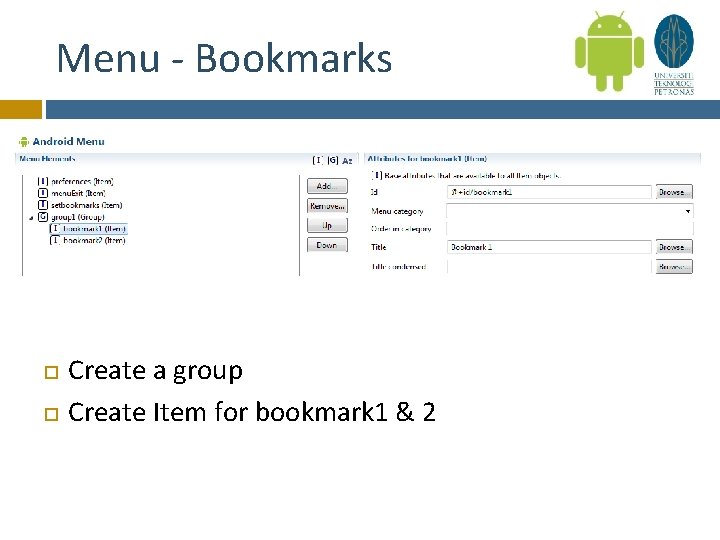
Task: Click the bookmark2 item icon
Action: (55, 241)
